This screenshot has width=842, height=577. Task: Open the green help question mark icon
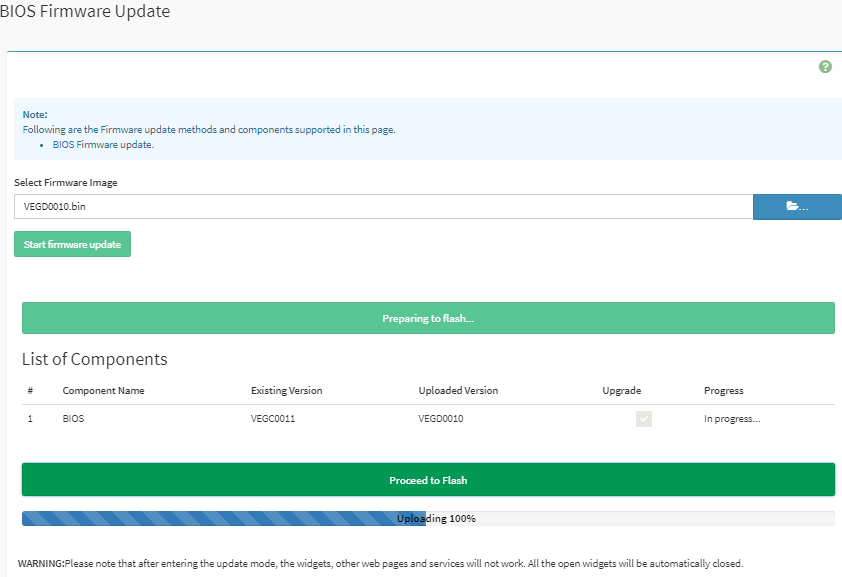click(825, 67)
